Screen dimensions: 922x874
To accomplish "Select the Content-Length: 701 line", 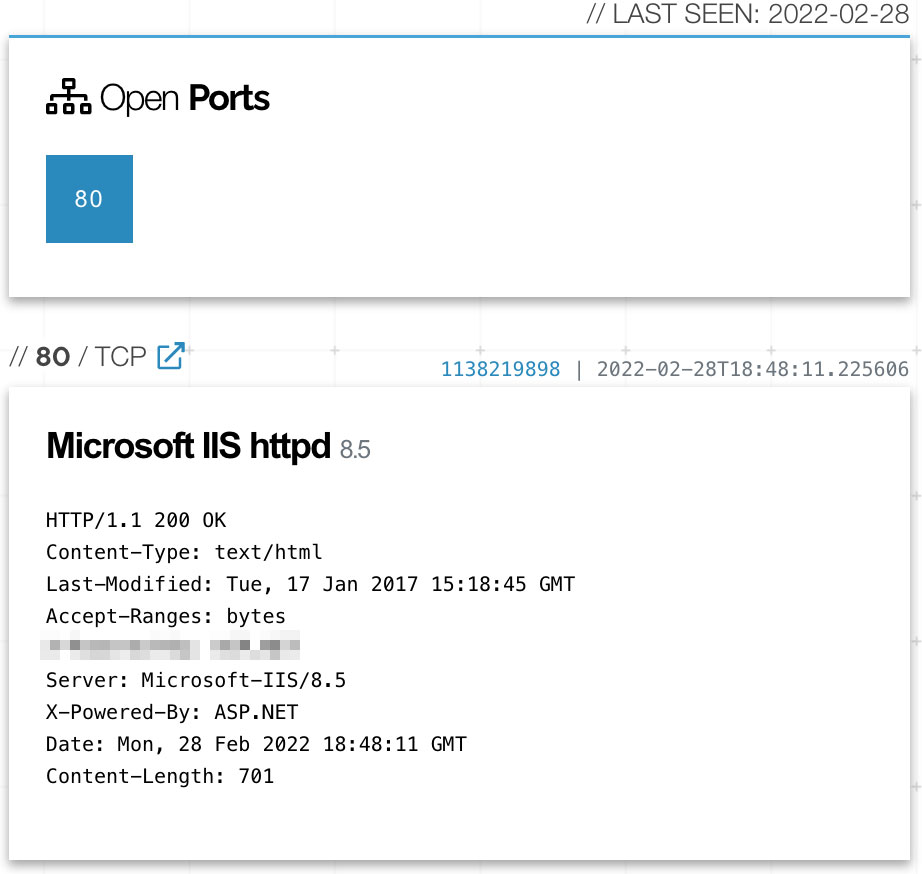I will [x=160, y=776].
